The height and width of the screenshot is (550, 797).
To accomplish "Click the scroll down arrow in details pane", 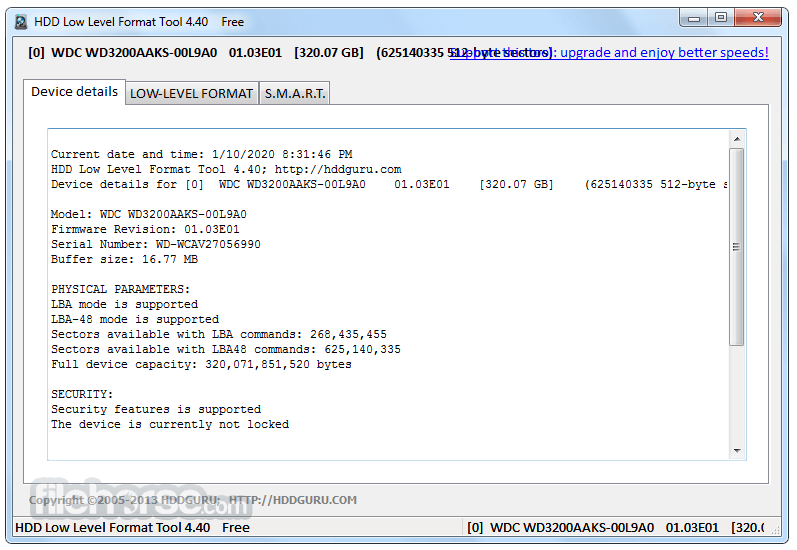I will (737, 451).
